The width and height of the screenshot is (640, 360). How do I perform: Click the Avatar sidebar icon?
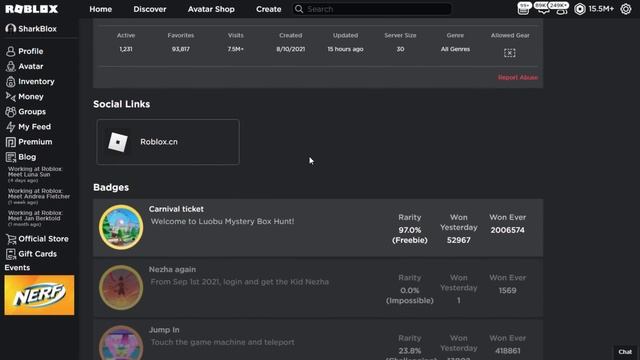11,67
